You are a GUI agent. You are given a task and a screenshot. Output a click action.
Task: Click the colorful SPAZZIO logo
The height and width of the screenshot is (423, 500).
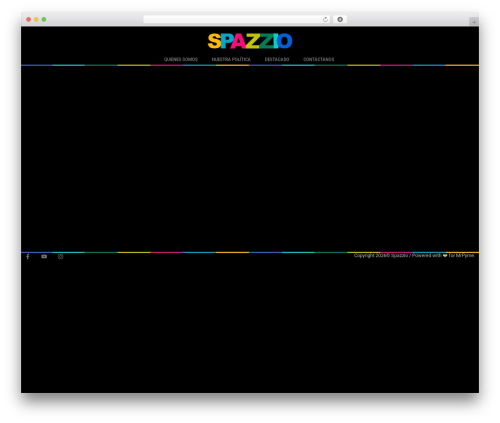coord(250,41)
